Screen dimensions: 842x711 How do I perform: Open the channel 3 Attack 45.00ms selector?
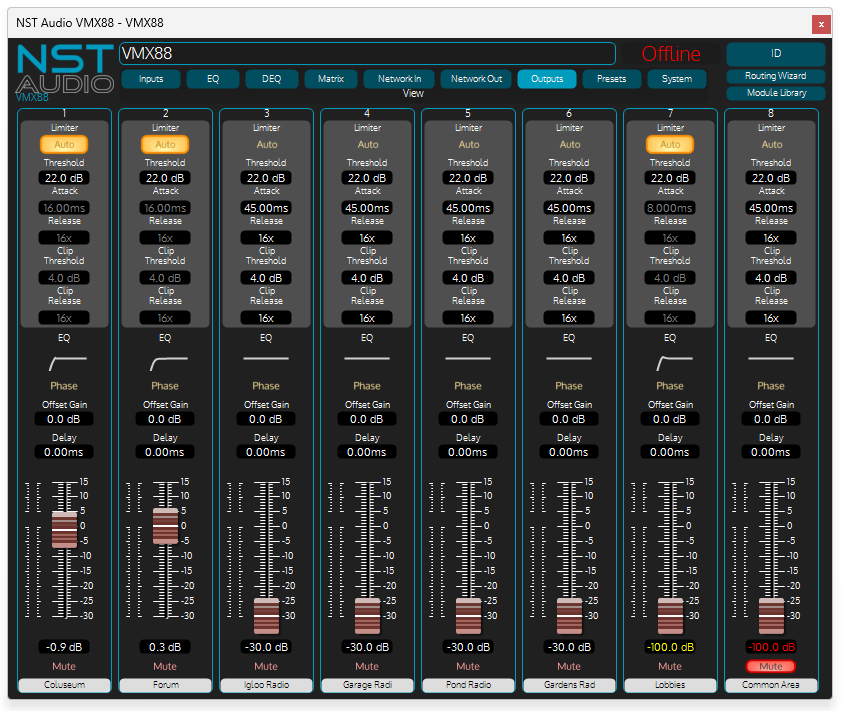click(x=266, y=208)
